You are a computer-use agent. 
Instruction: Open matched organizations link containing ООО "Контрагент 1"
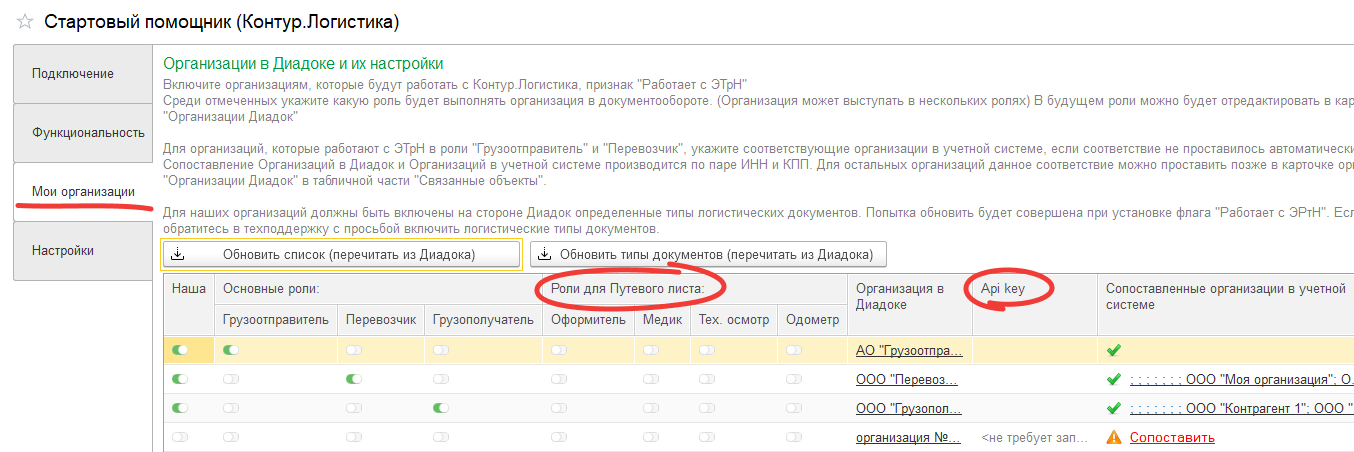(1241, 409)
